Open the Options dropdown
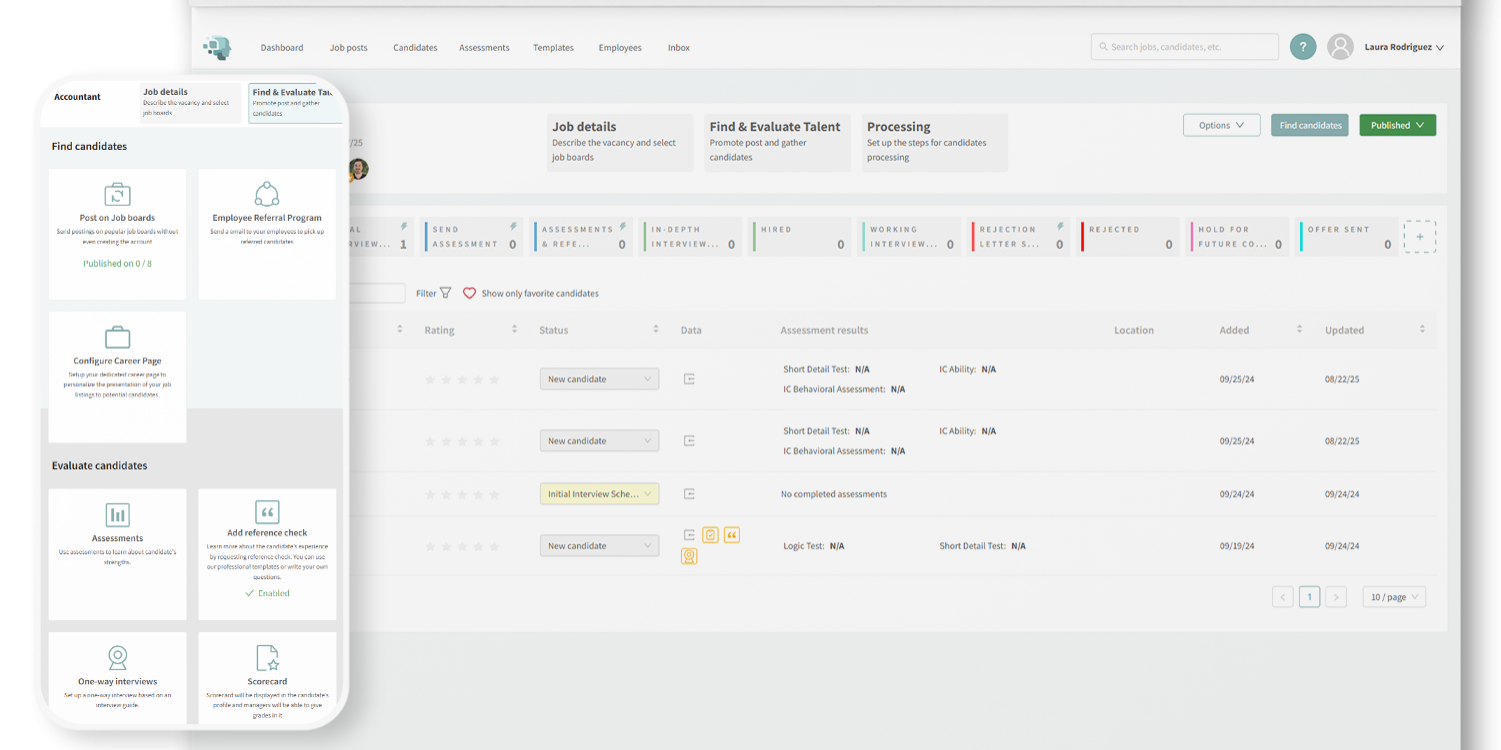 pyautogui.click(x=1221, y=125)
